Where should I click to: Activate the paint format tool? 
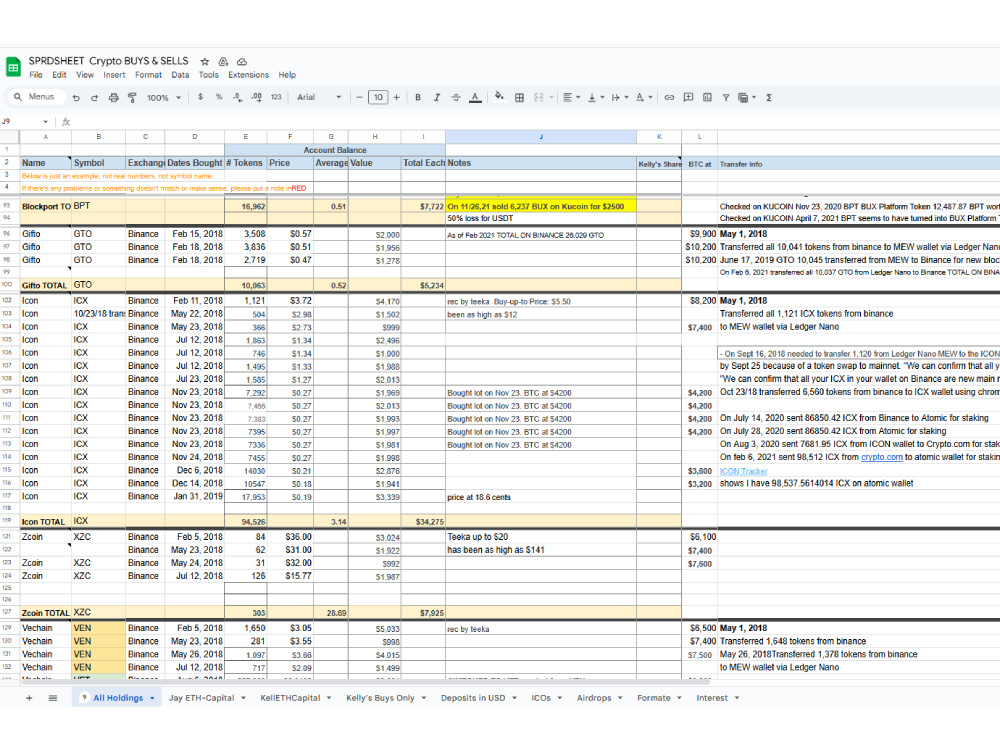click(x=132, y=98)
